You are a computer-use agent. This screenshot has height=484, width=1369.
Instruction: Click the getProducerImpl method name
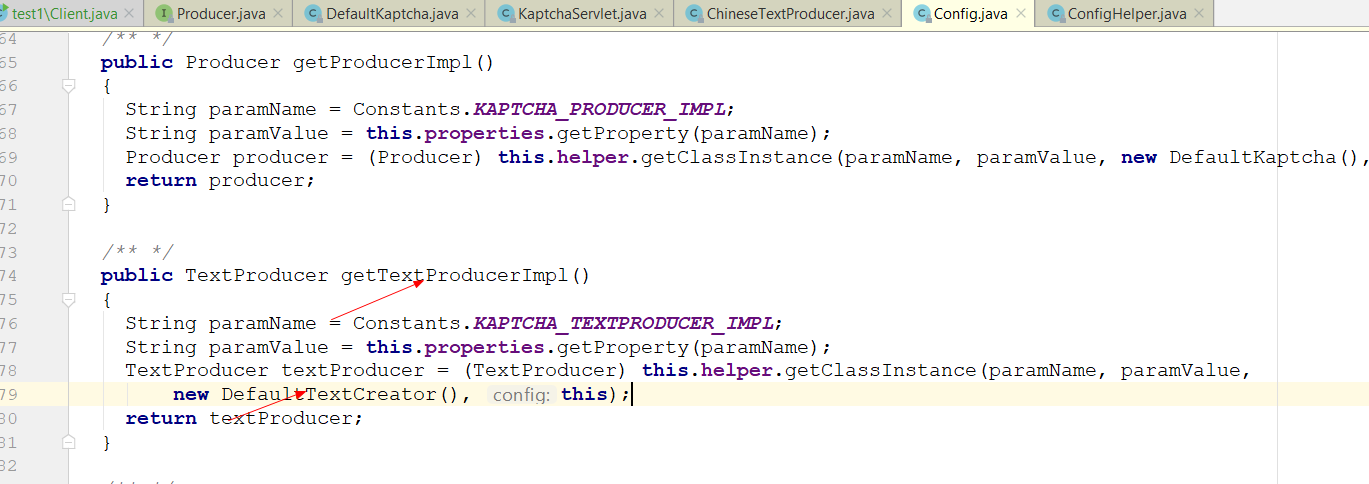[382, 62]
